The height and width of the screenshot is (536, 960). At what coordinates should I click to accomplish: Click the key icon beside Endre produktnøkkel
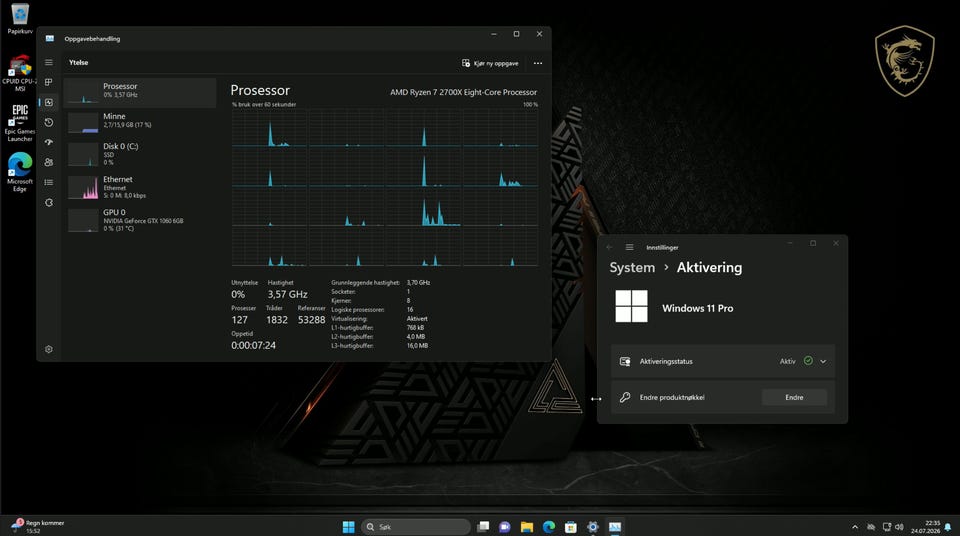[625, 398]
